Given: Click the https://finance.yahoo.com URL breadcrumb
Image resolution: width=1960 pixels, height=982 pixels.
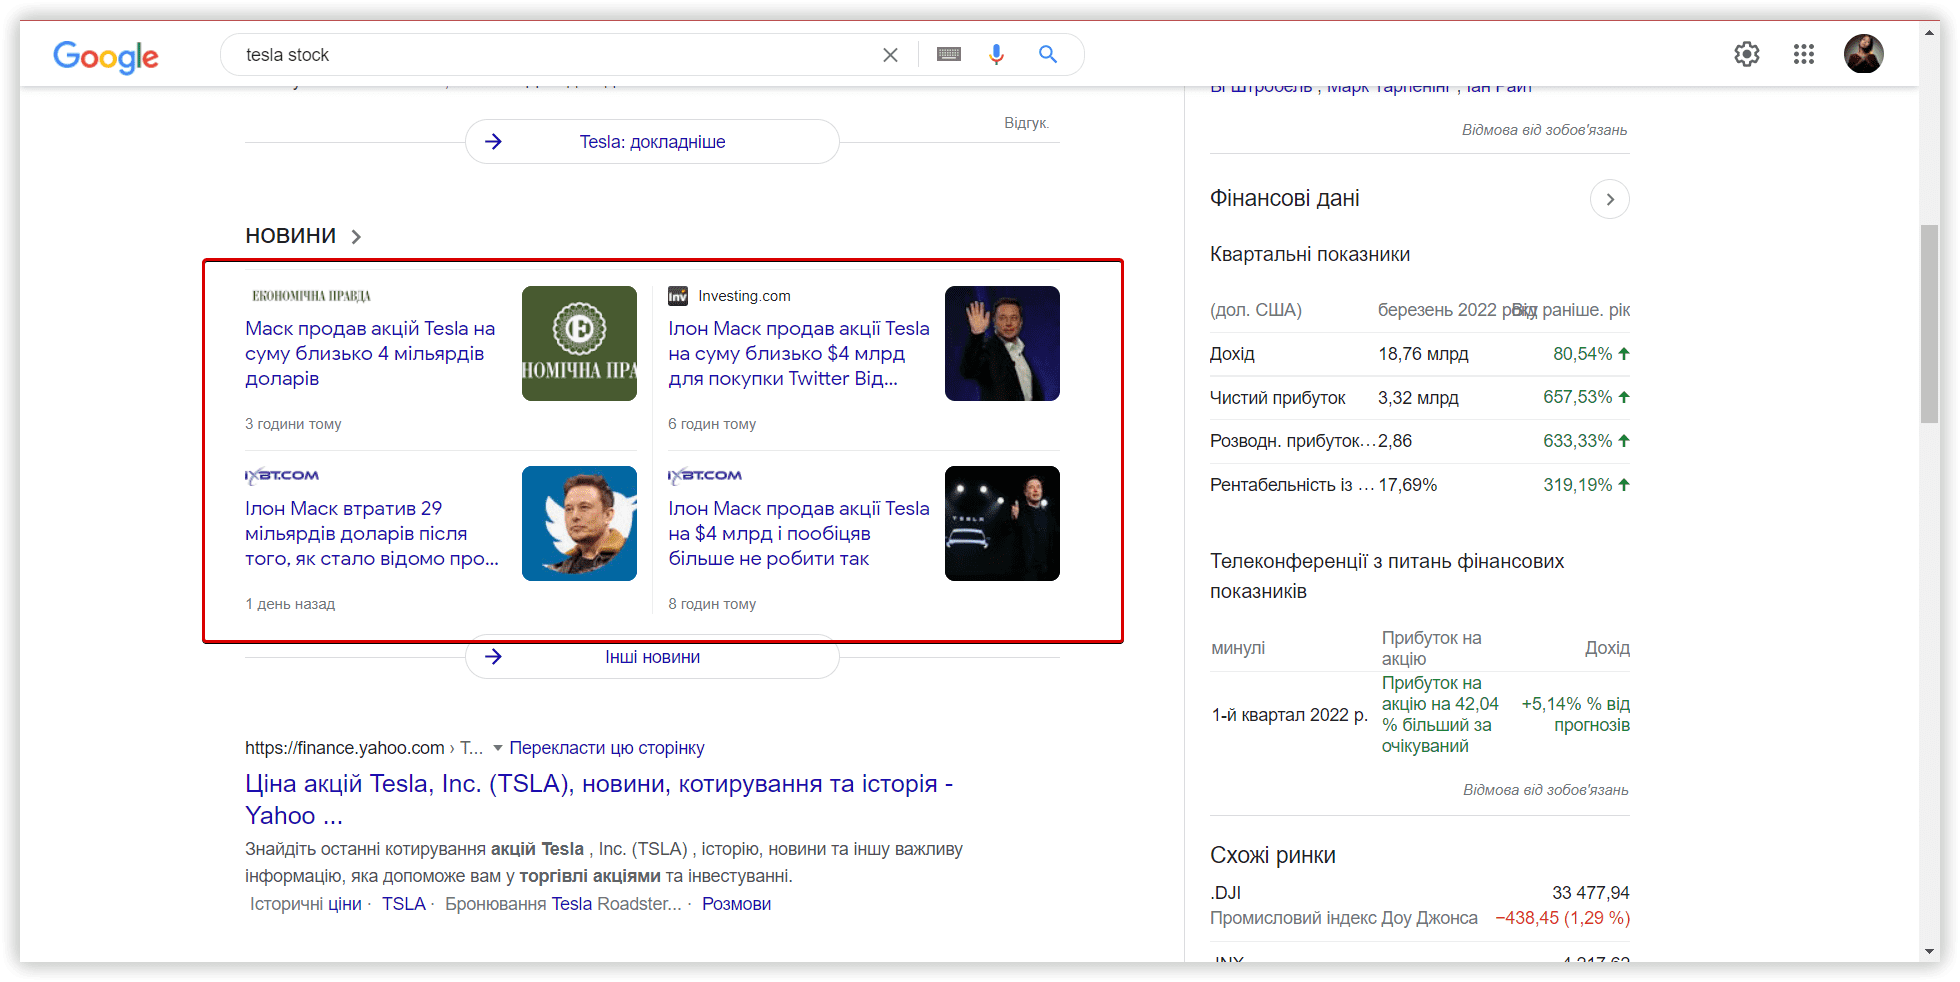Looking at the screenshot, I should (x=364, y=748).
